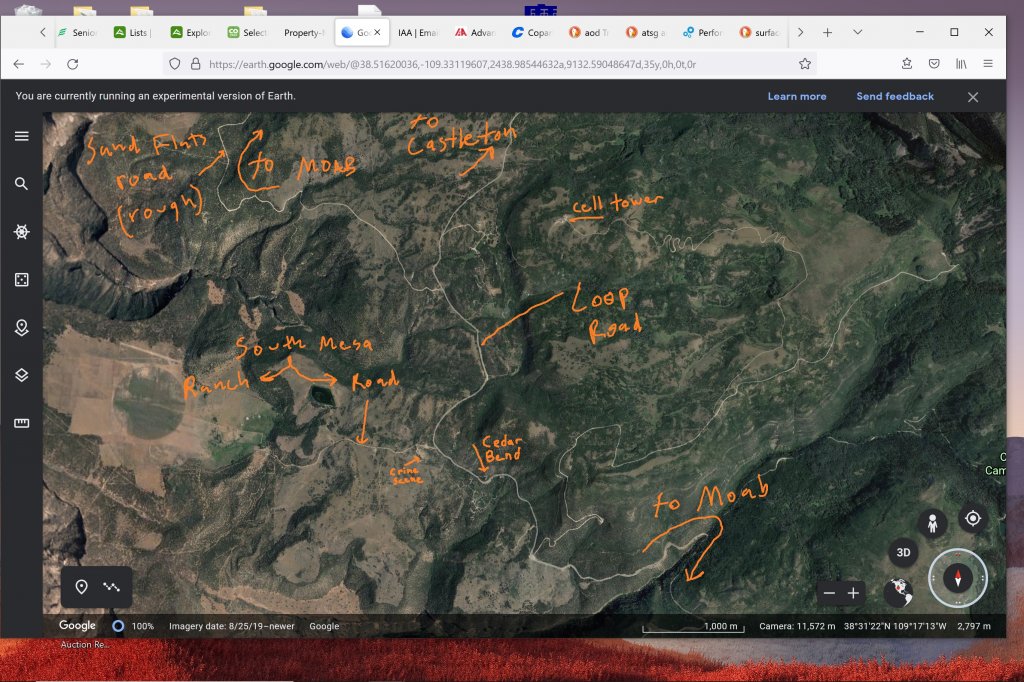Screen dimensions: 1024x682
Task: Open the Google Earth hamburger menu
Action: point(21,136)
